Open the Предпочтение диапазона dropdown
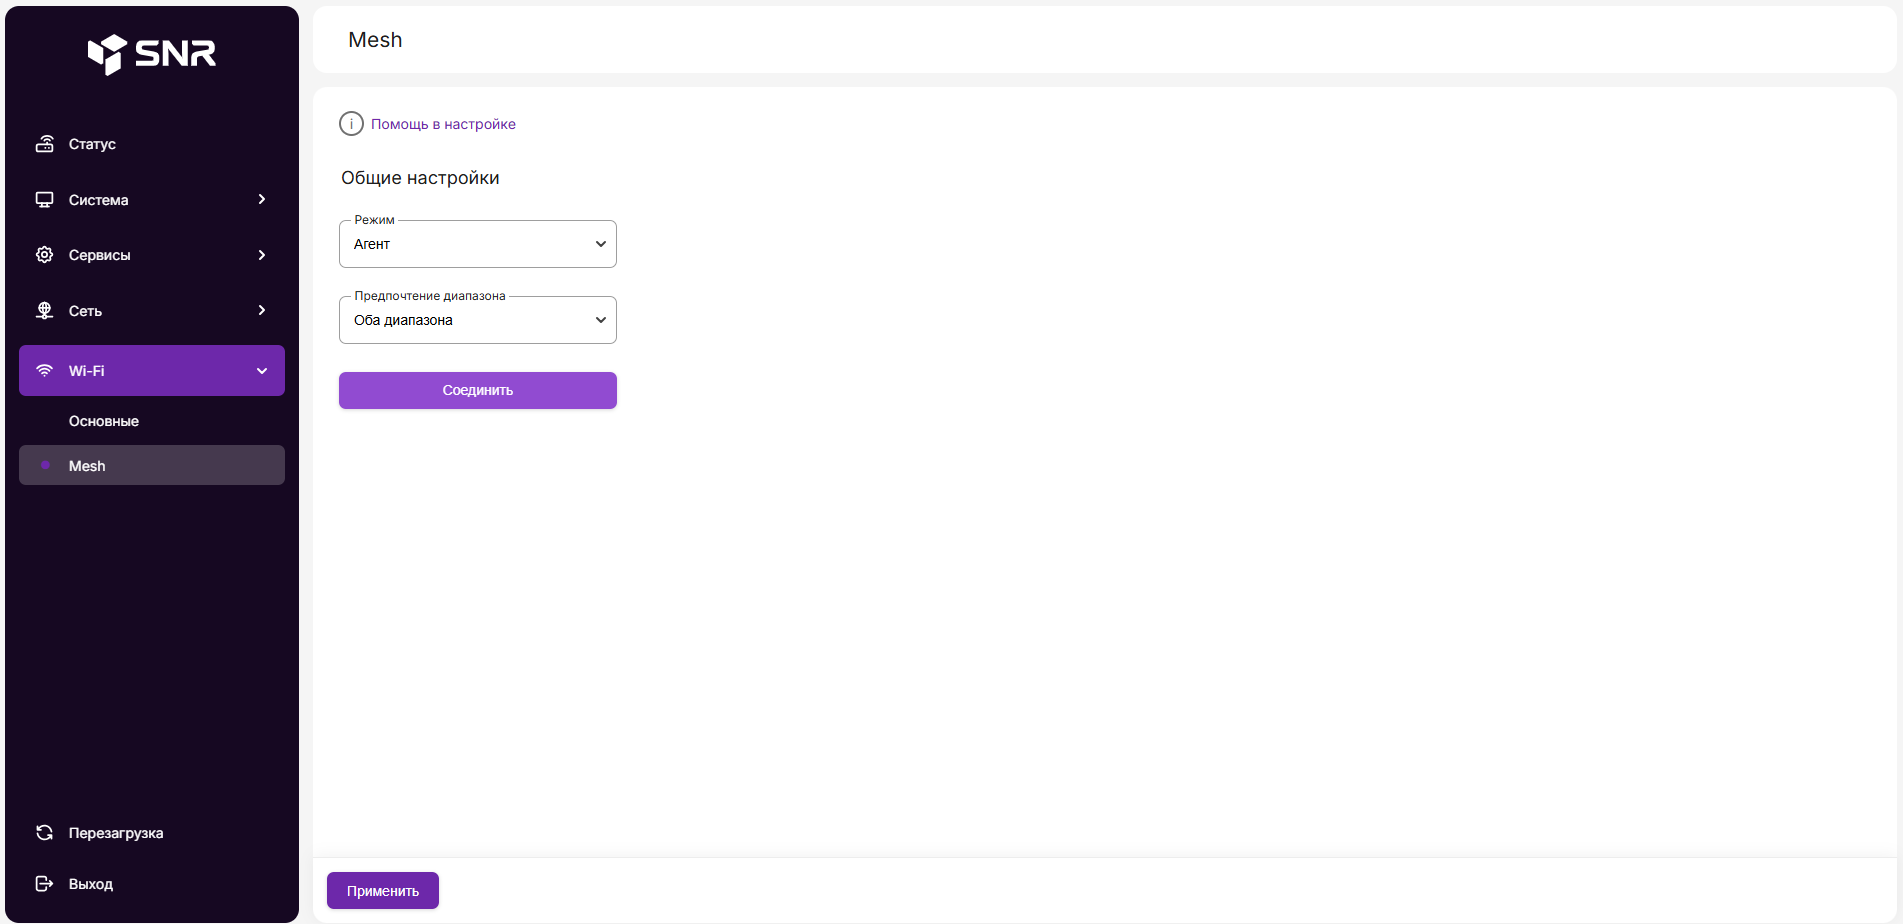This screenshot has height=924, width=1903. tap(478, 320)
